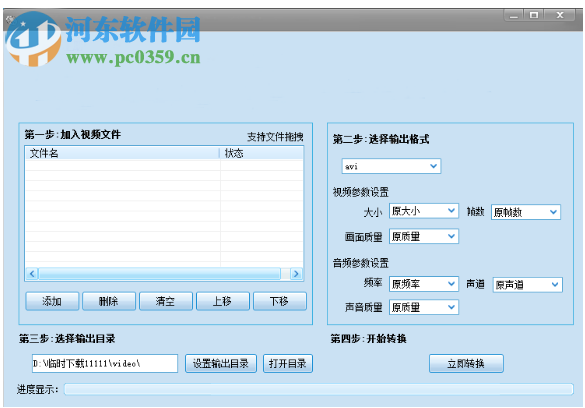Viewport: 585px width, 408px height.
Task: Click the 第二步:选择输出格式 heading
Action: [x=381, y=139]
